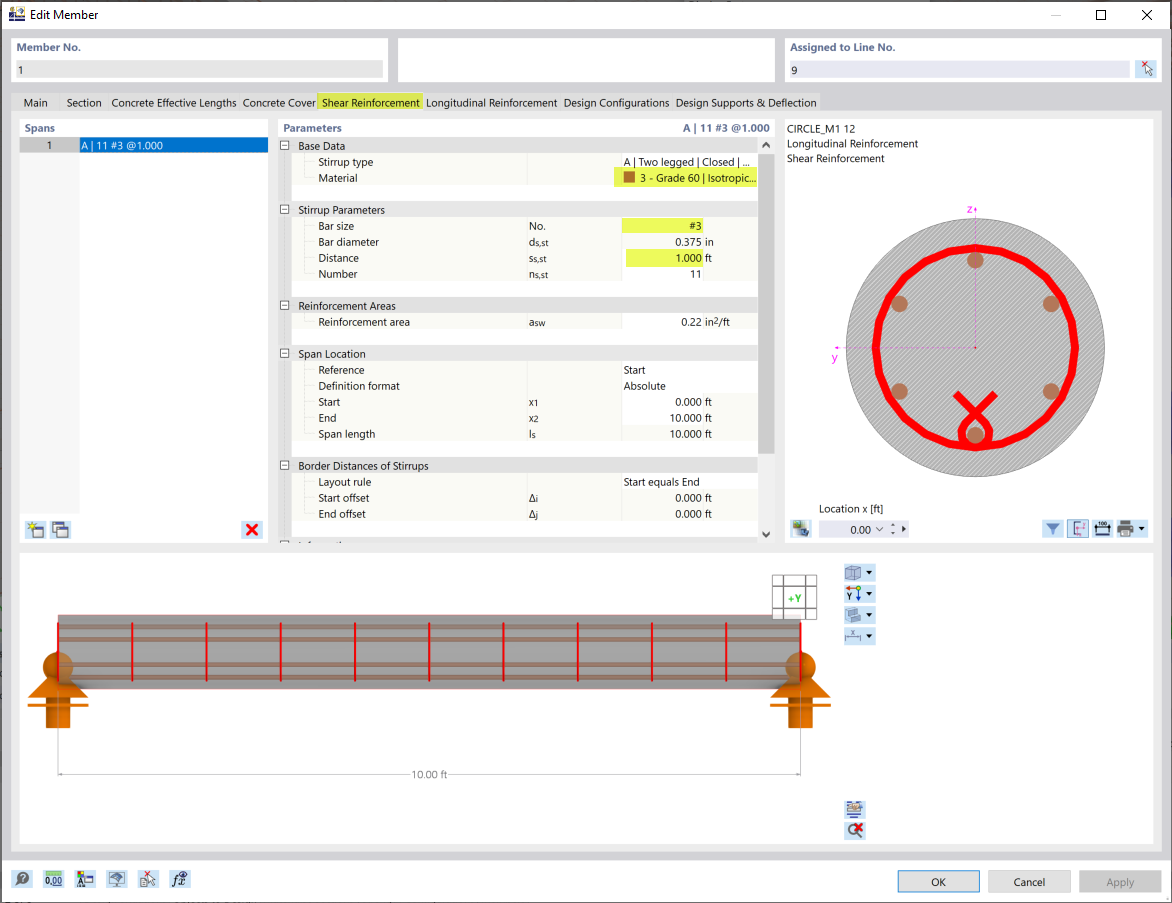Screen dimensions: 1172x903
Task: Click bottom toolbar icon with red X
Action: 148,879
